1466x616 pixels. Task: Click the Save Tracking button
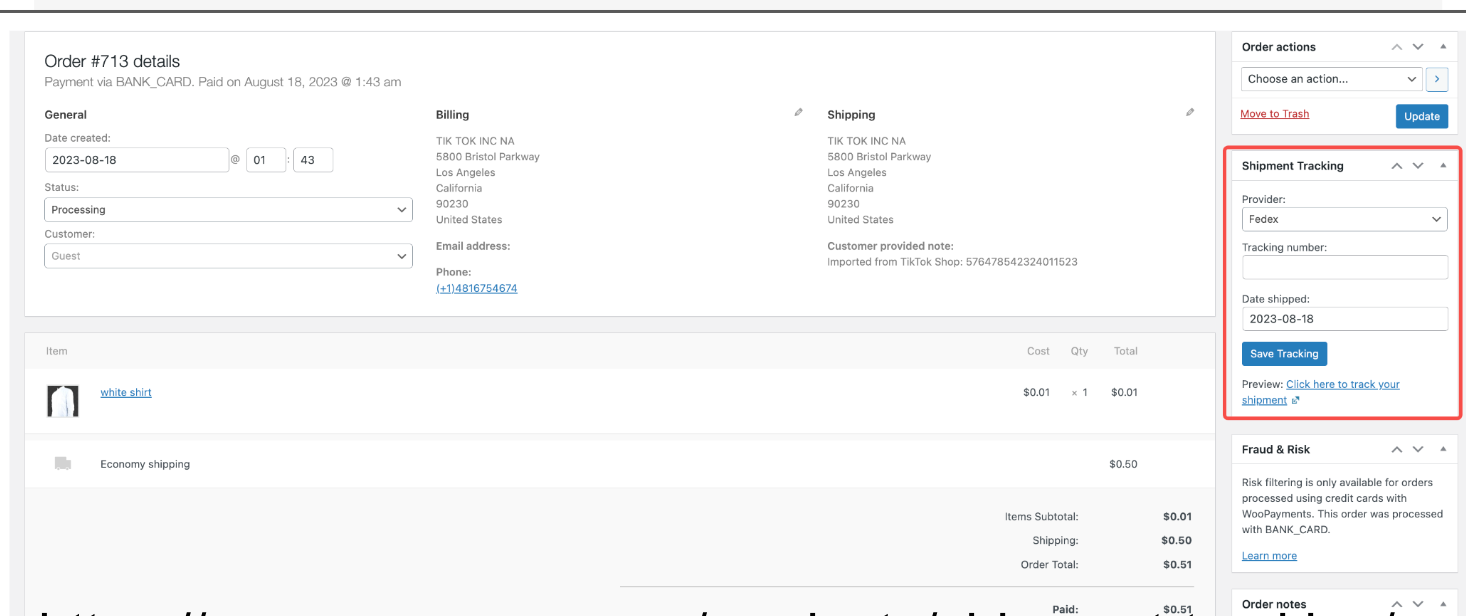[1284, 354]
